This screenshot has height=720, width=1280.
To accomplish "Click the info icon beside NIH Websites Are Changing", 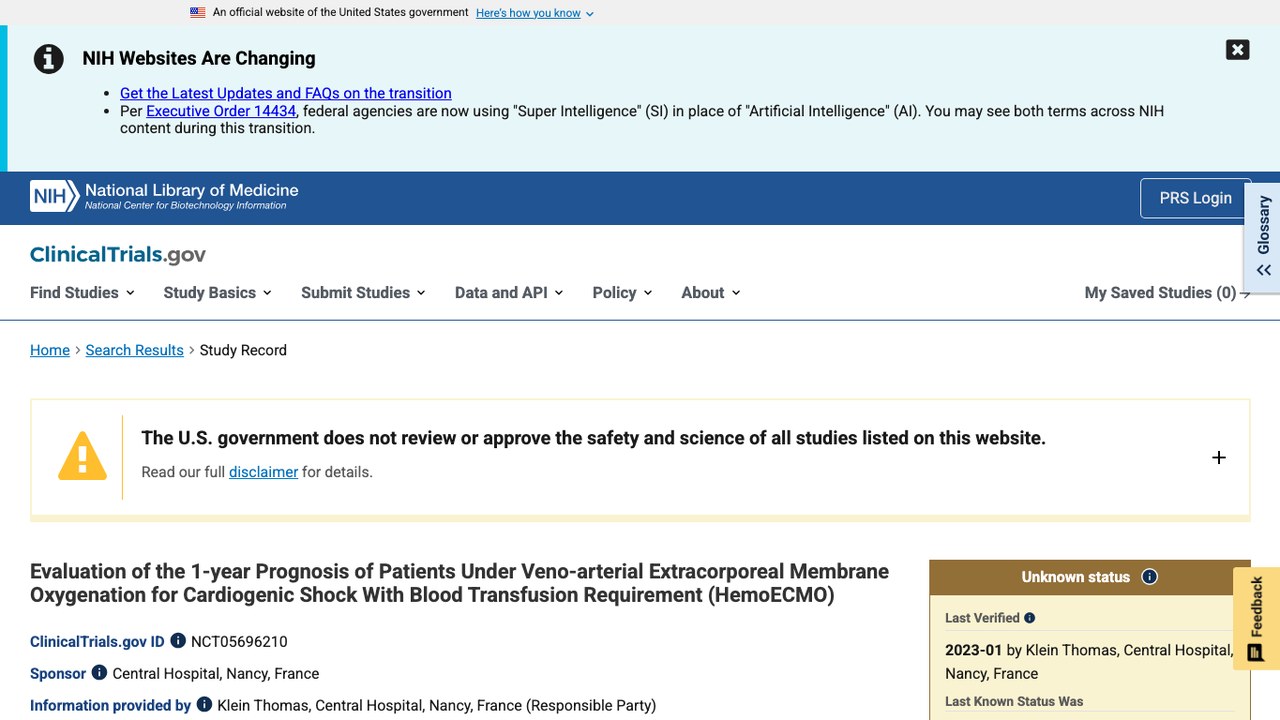I will 49,59.
